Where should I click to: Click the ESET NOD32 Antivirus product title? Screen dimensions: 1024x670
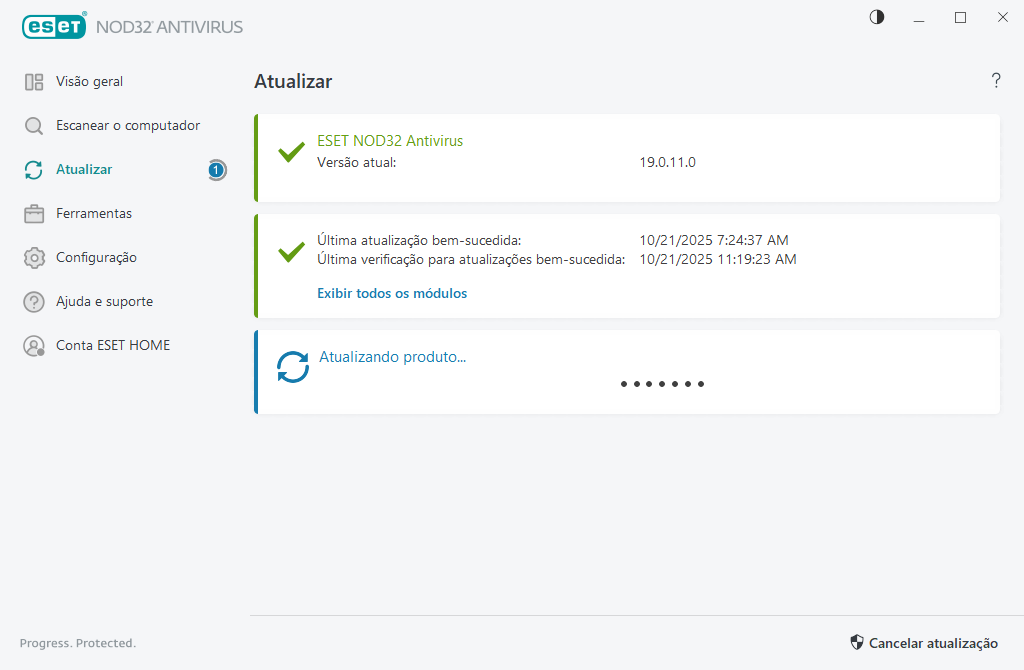pos(390,141)
